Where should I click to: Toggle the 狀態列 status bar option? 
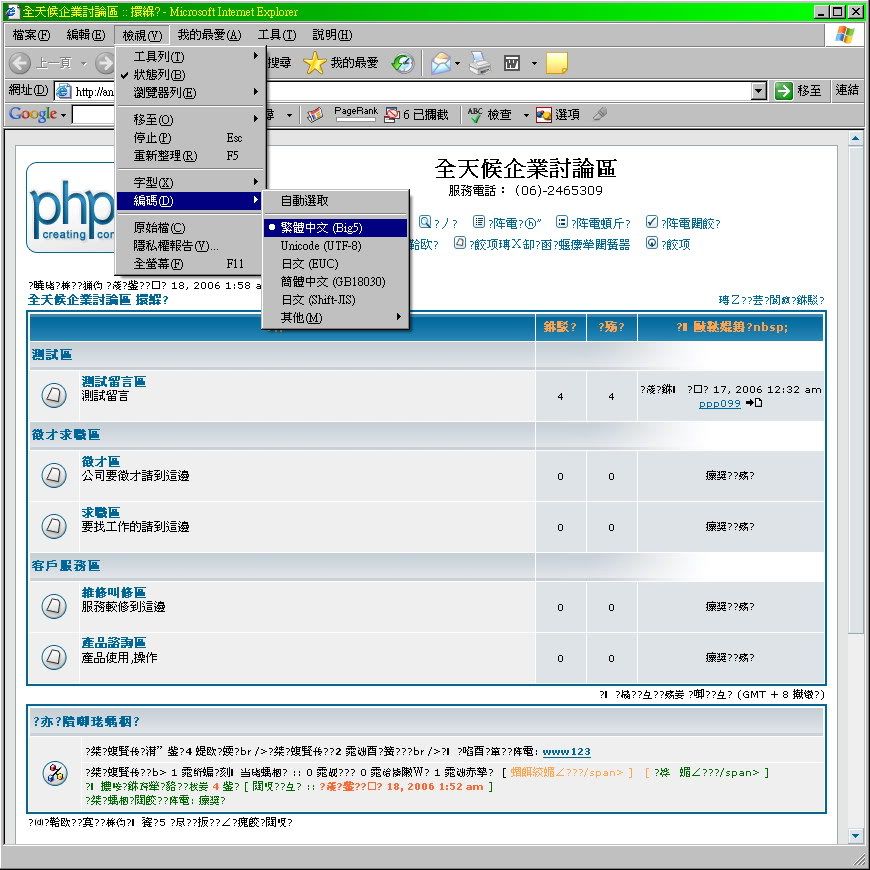159,75
